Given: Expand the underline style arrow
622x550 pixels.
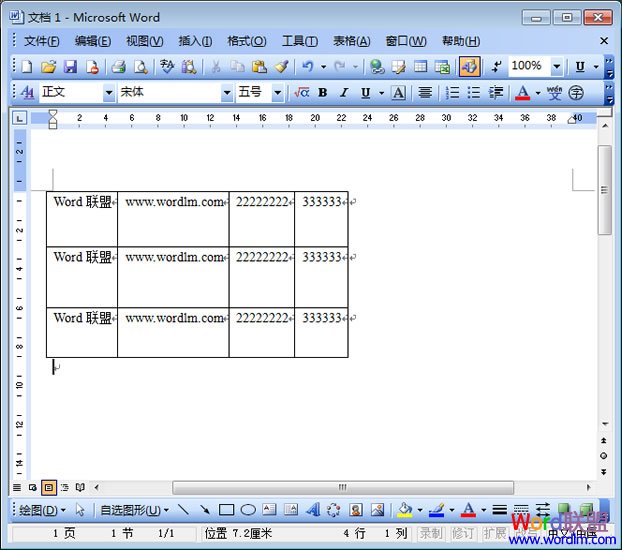Looking at the screenshot, I should (381, 93).
